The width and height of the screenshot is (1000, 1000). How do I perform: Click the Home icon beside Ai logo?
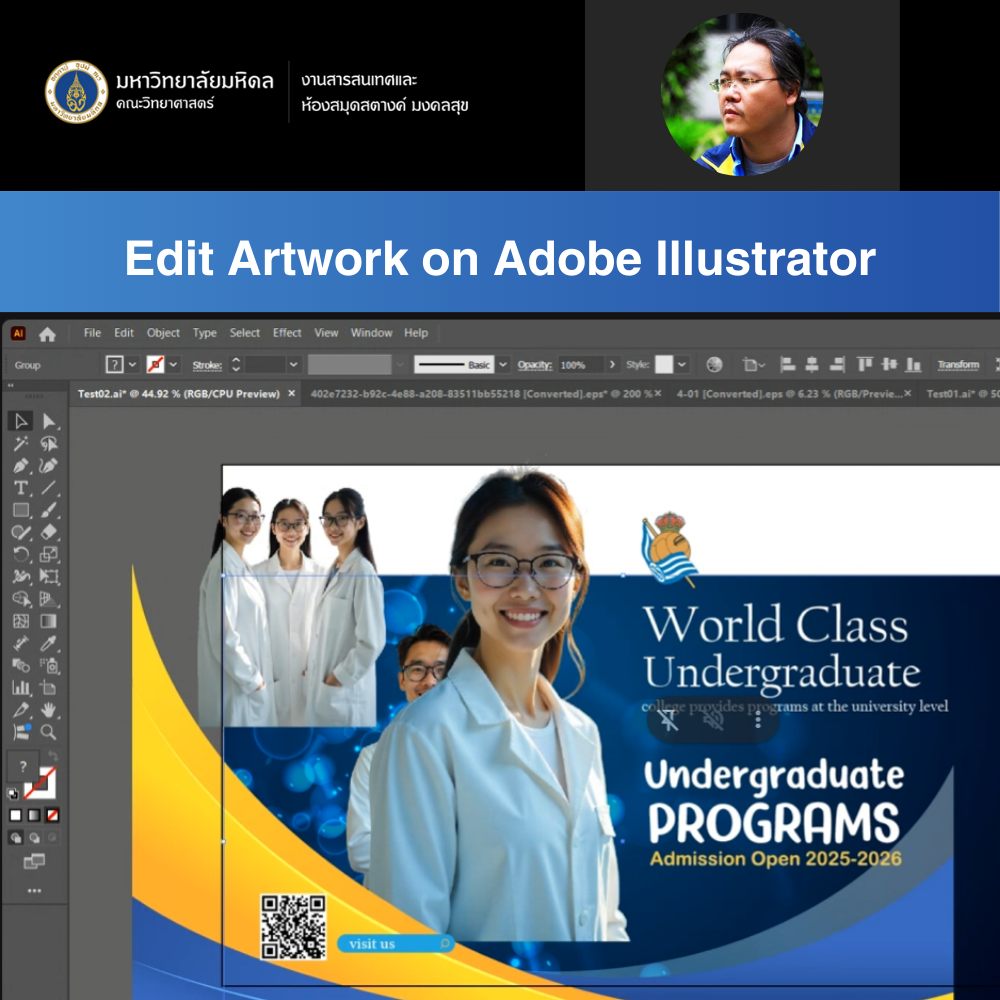coord(47,334)
